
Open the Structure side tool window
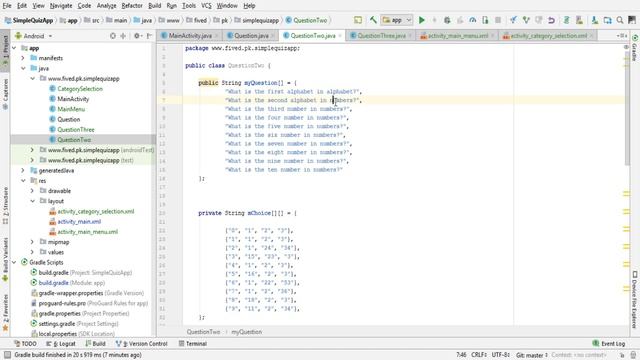(x=5, y=205)
